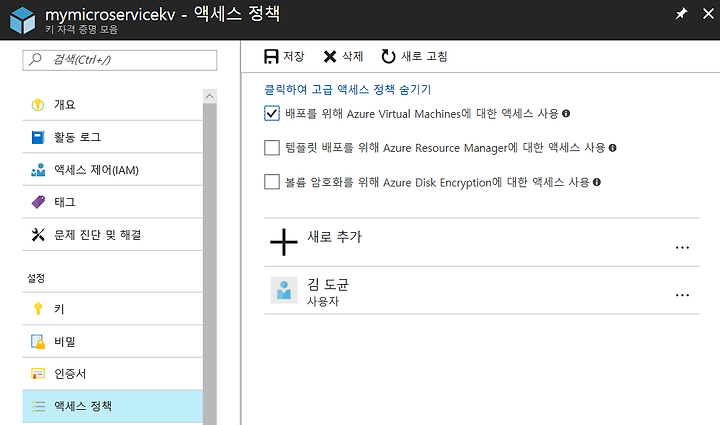
Task: Click the save floppy disk icon
Action: click(x=271, y=56)
